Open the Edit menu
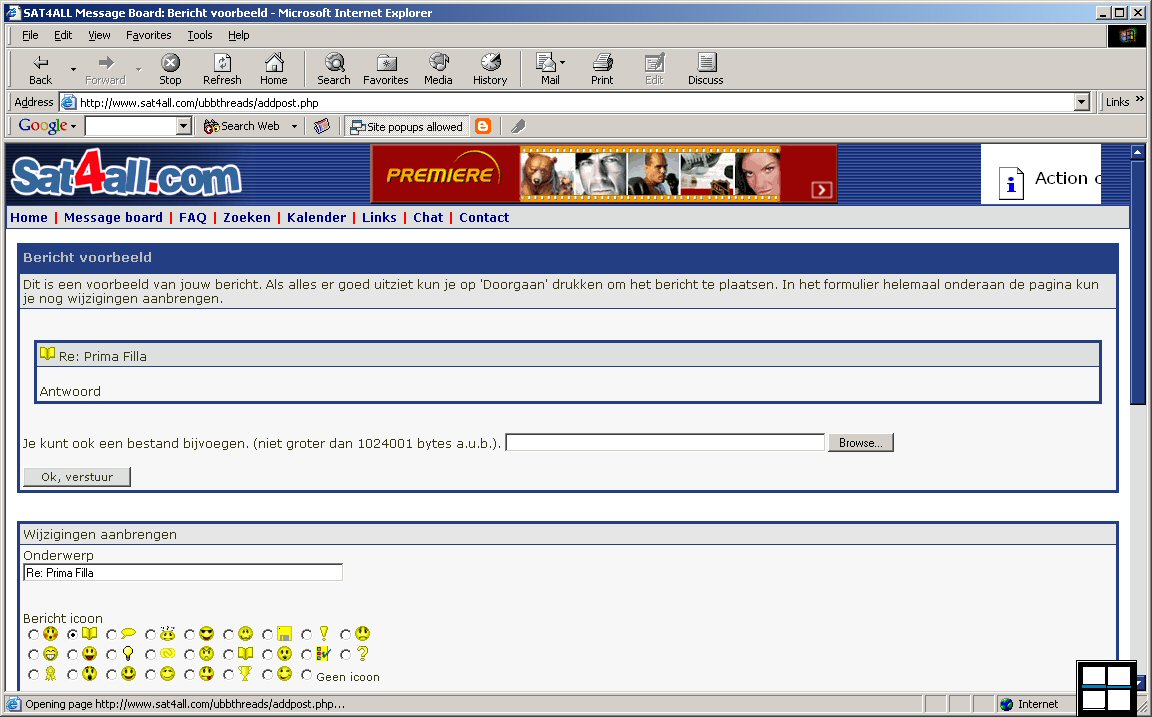 coord(63,35)
